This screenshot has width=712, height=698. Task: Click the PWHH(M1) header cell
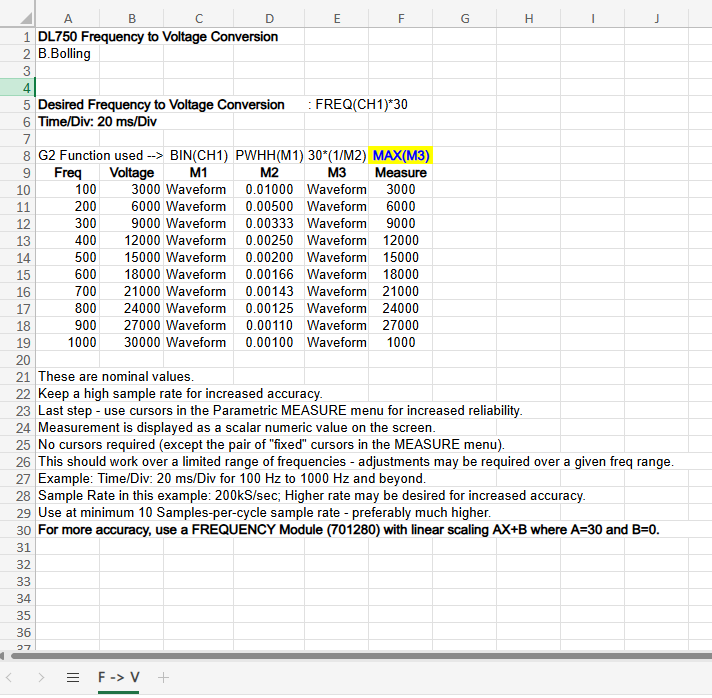pyautogui.click(x=268, y=155)
